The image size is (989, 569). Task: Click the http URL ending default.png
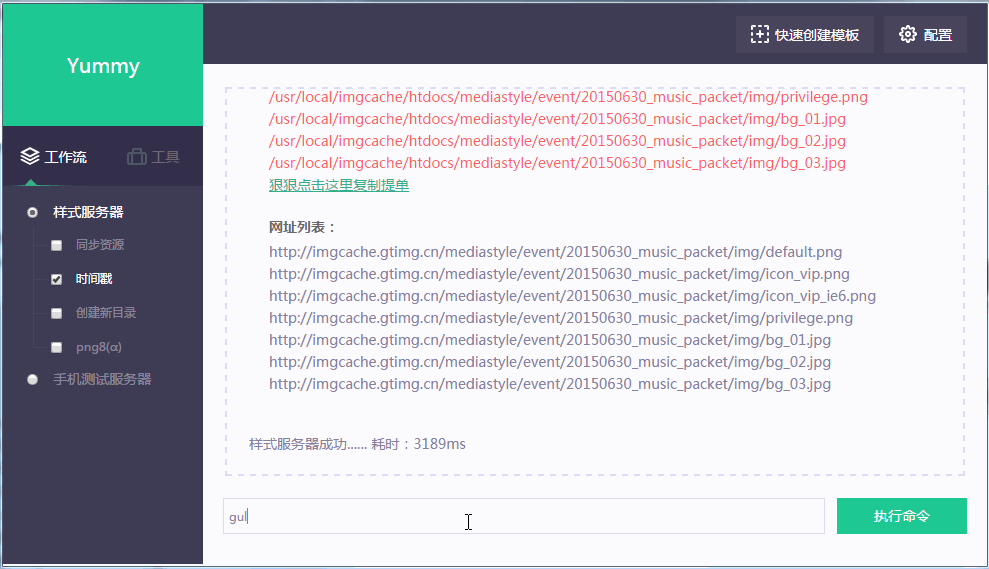coord(556,252)
